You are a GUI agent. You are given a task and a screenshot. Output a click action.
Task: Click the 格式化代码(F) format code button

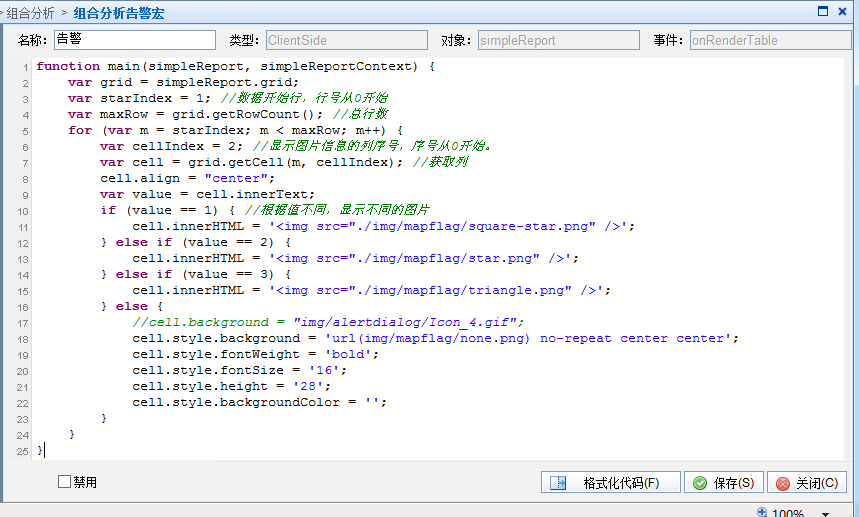pos(611,482)
